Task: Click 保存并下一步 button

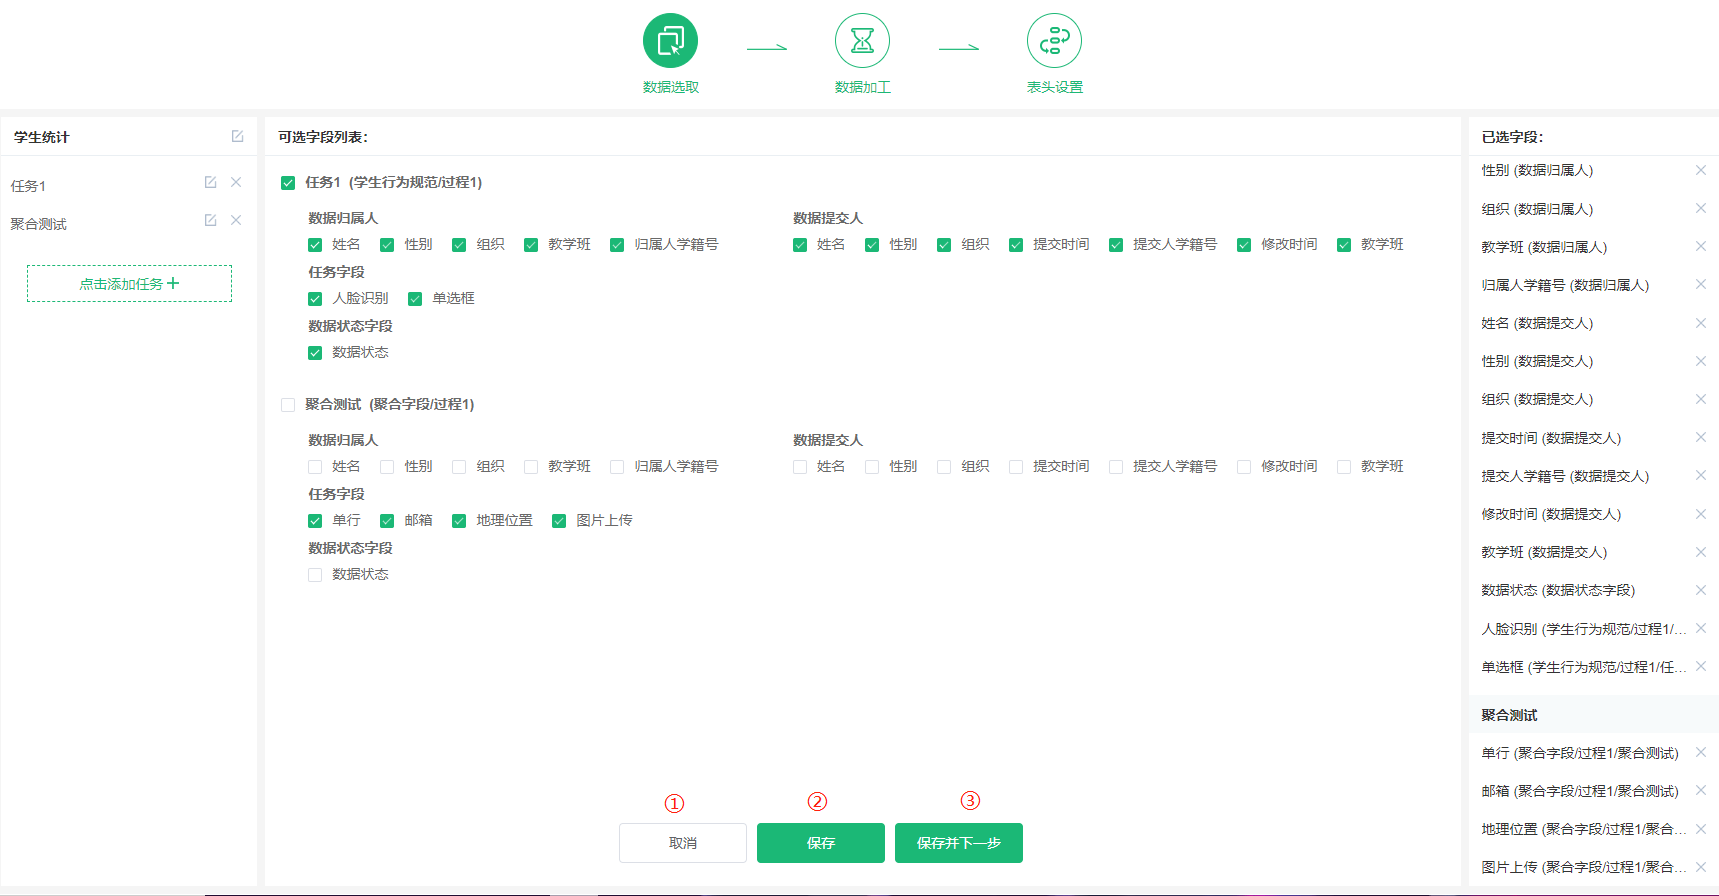Action: [959, 843]
